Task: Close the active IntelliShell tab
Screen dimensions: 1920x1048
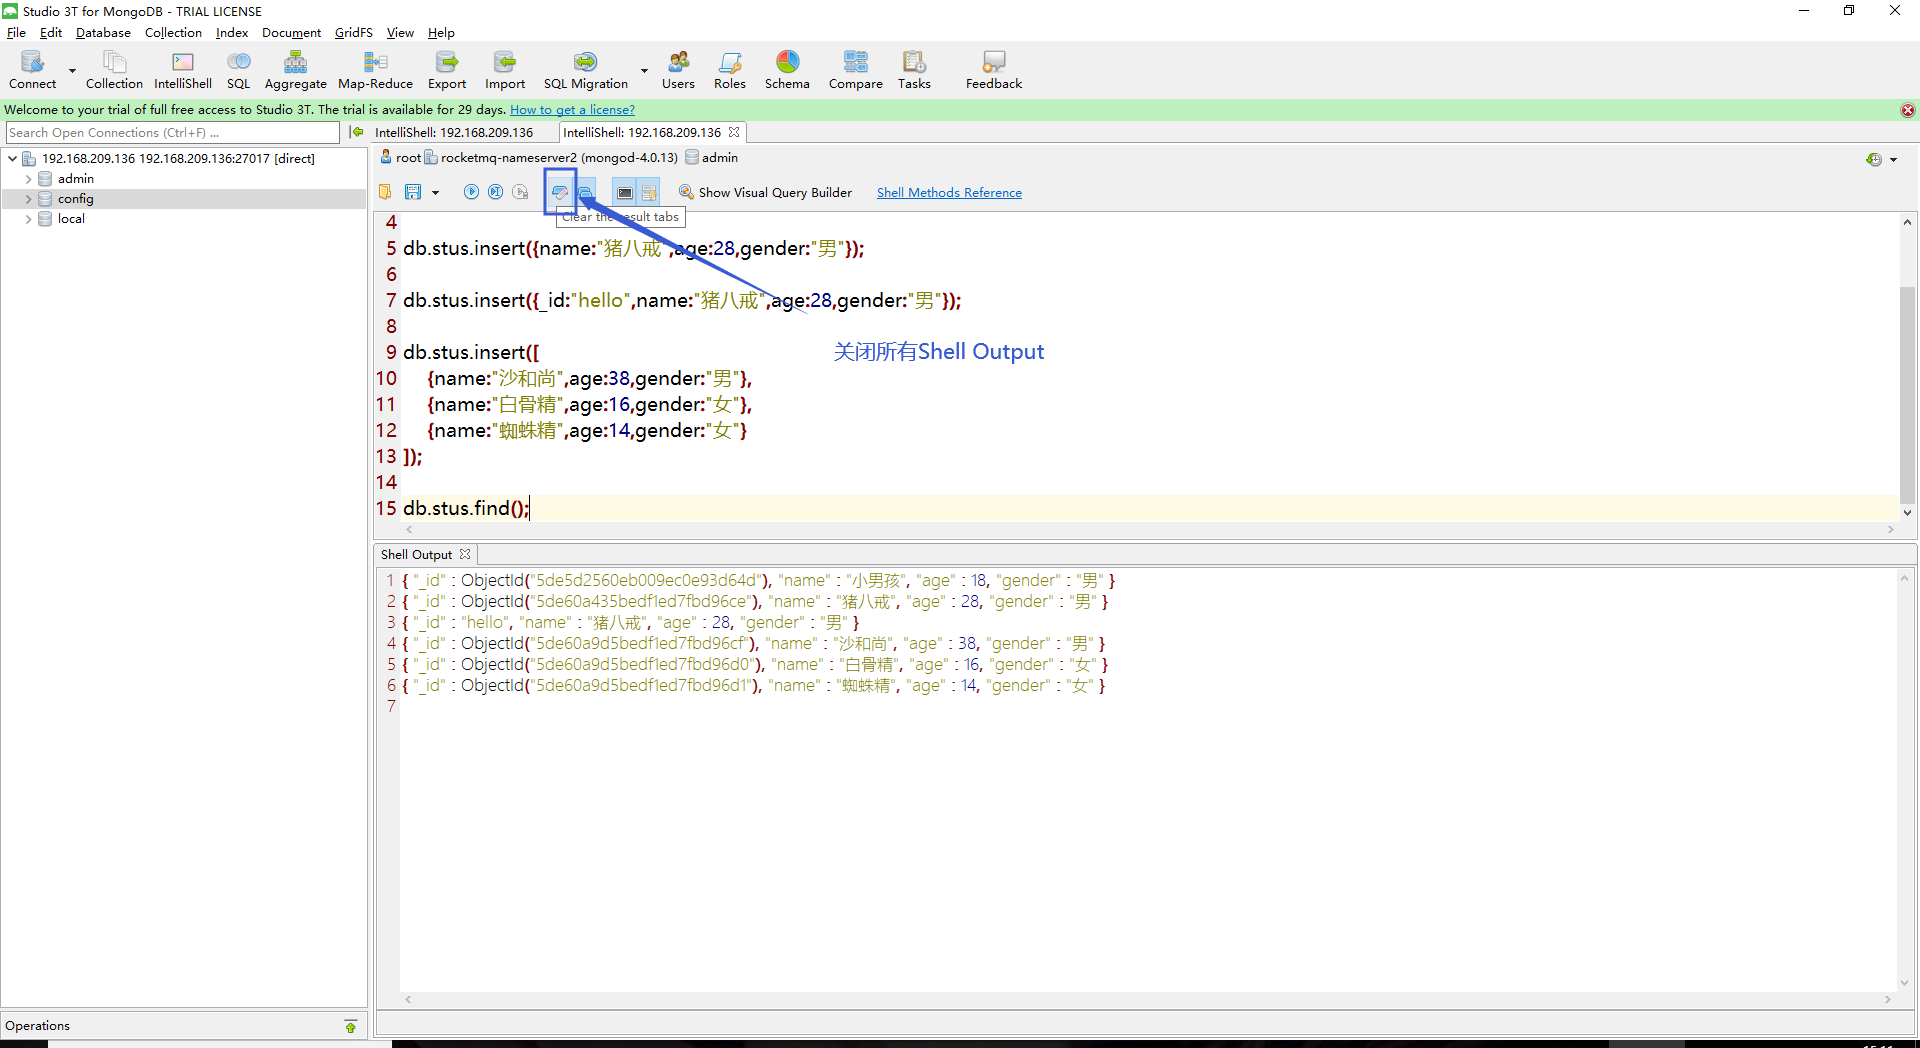Action: (x=734, y=132)
